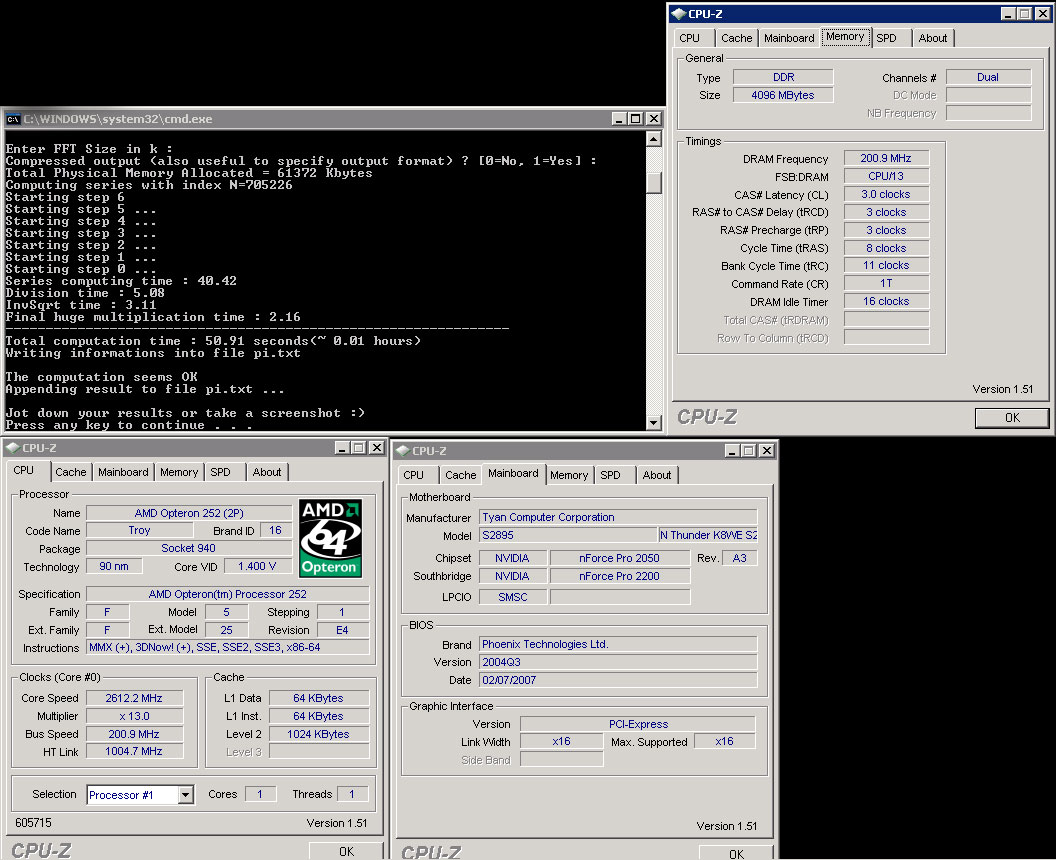Image resolution: width=1056 pixels, height=860 pixels.
Task: Click cmd.exe scrollbar up arrow
Action: 653,139
